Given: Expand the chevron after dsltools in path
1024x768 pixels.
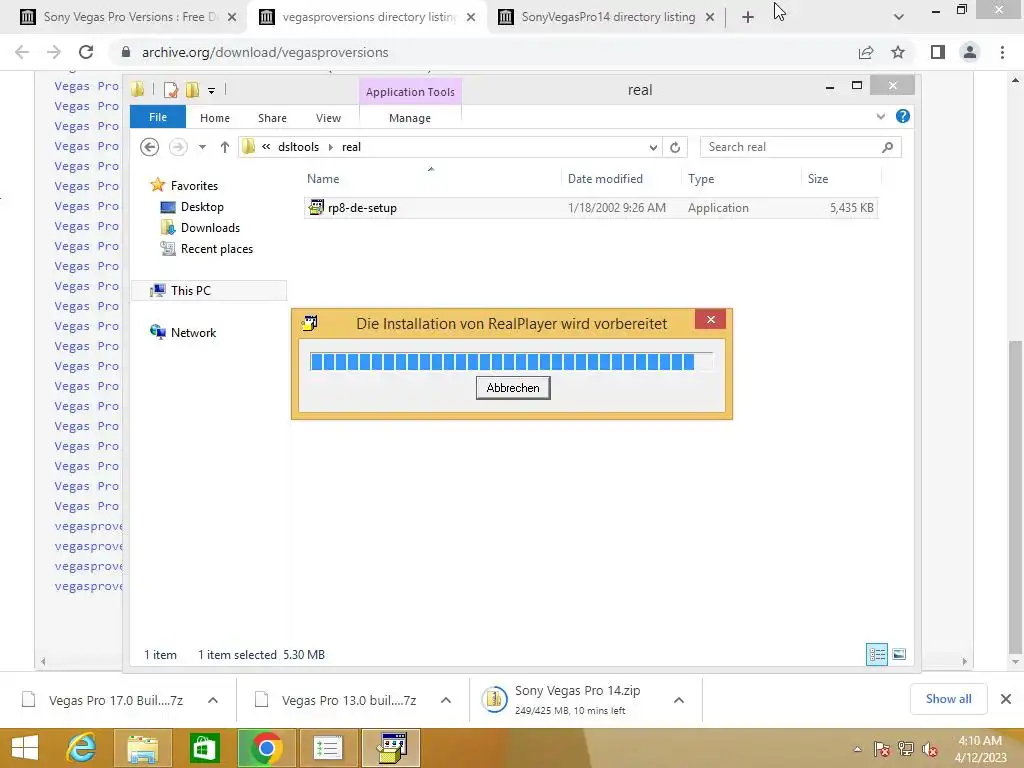Looking at the screenshot, I should point(330,147).
